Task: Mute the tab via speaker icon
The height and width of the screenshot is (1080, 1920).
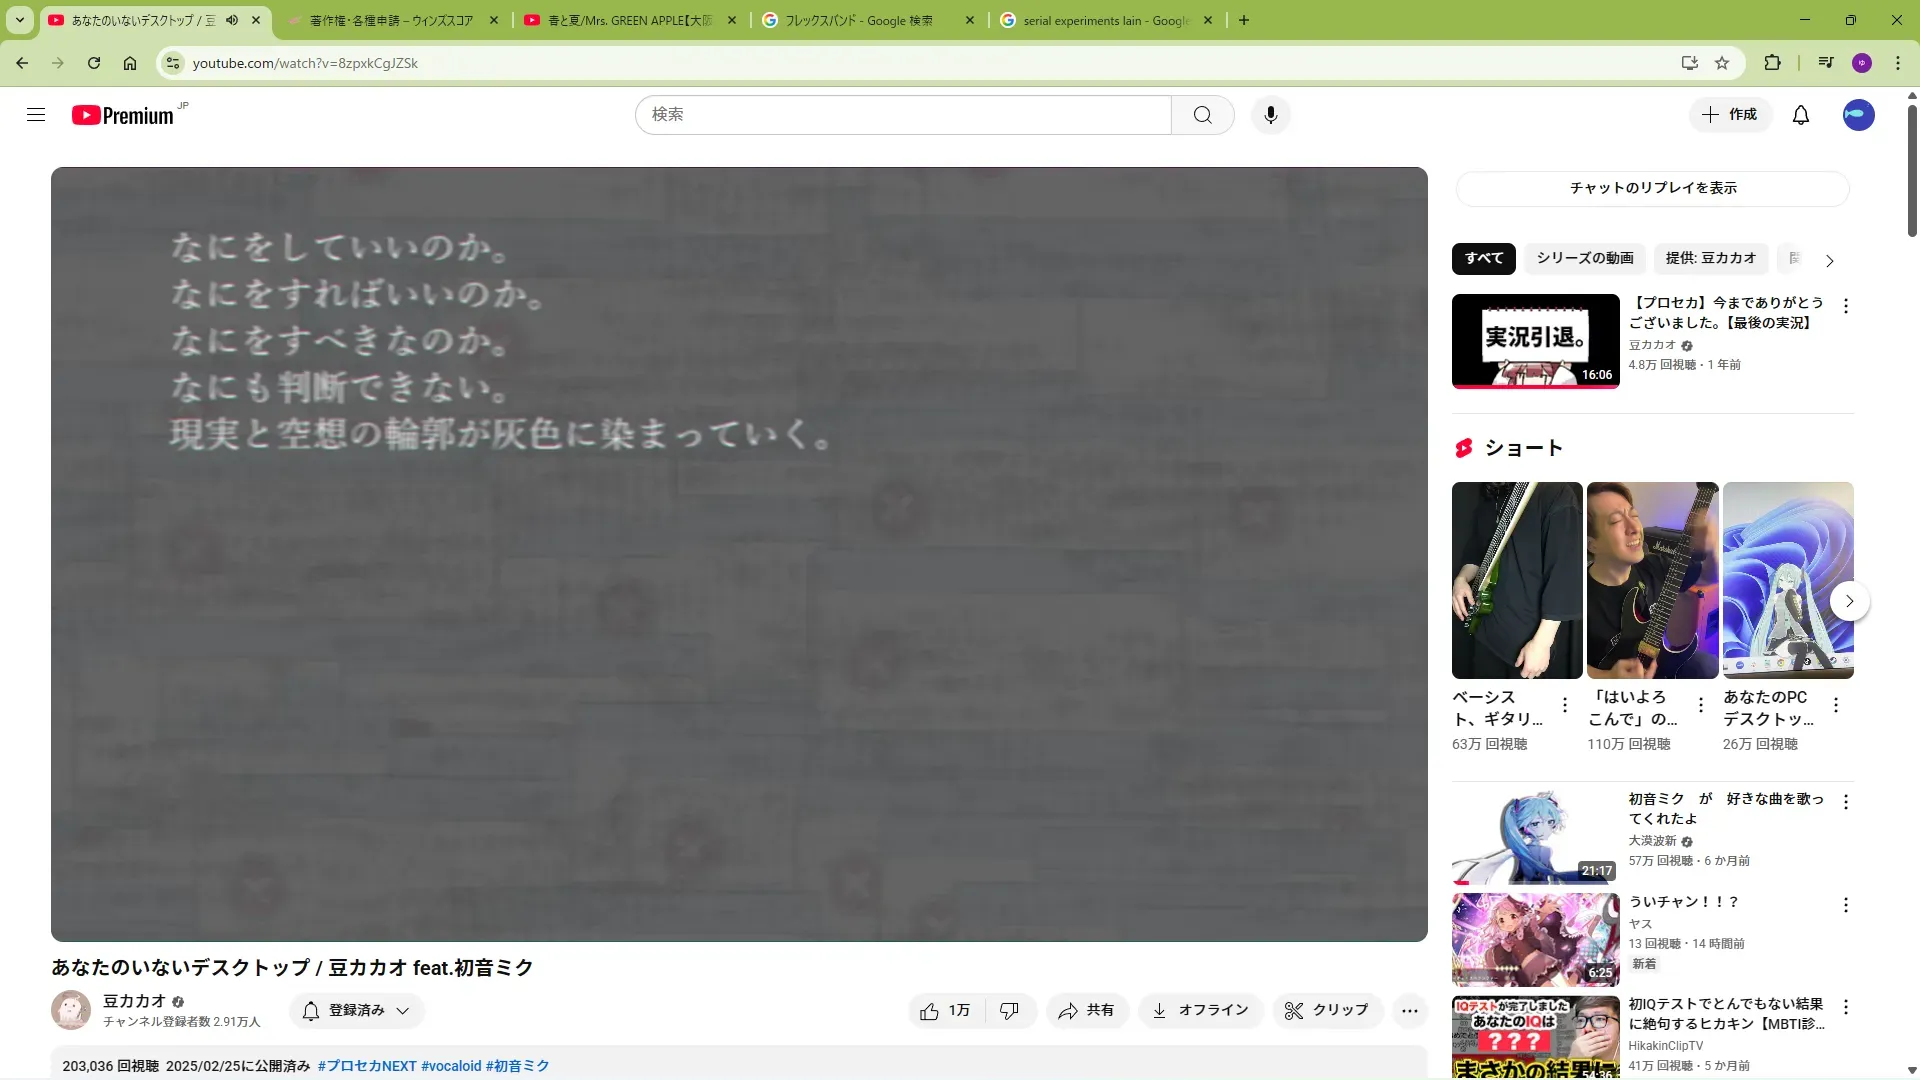Action: (x=232, y=20)
